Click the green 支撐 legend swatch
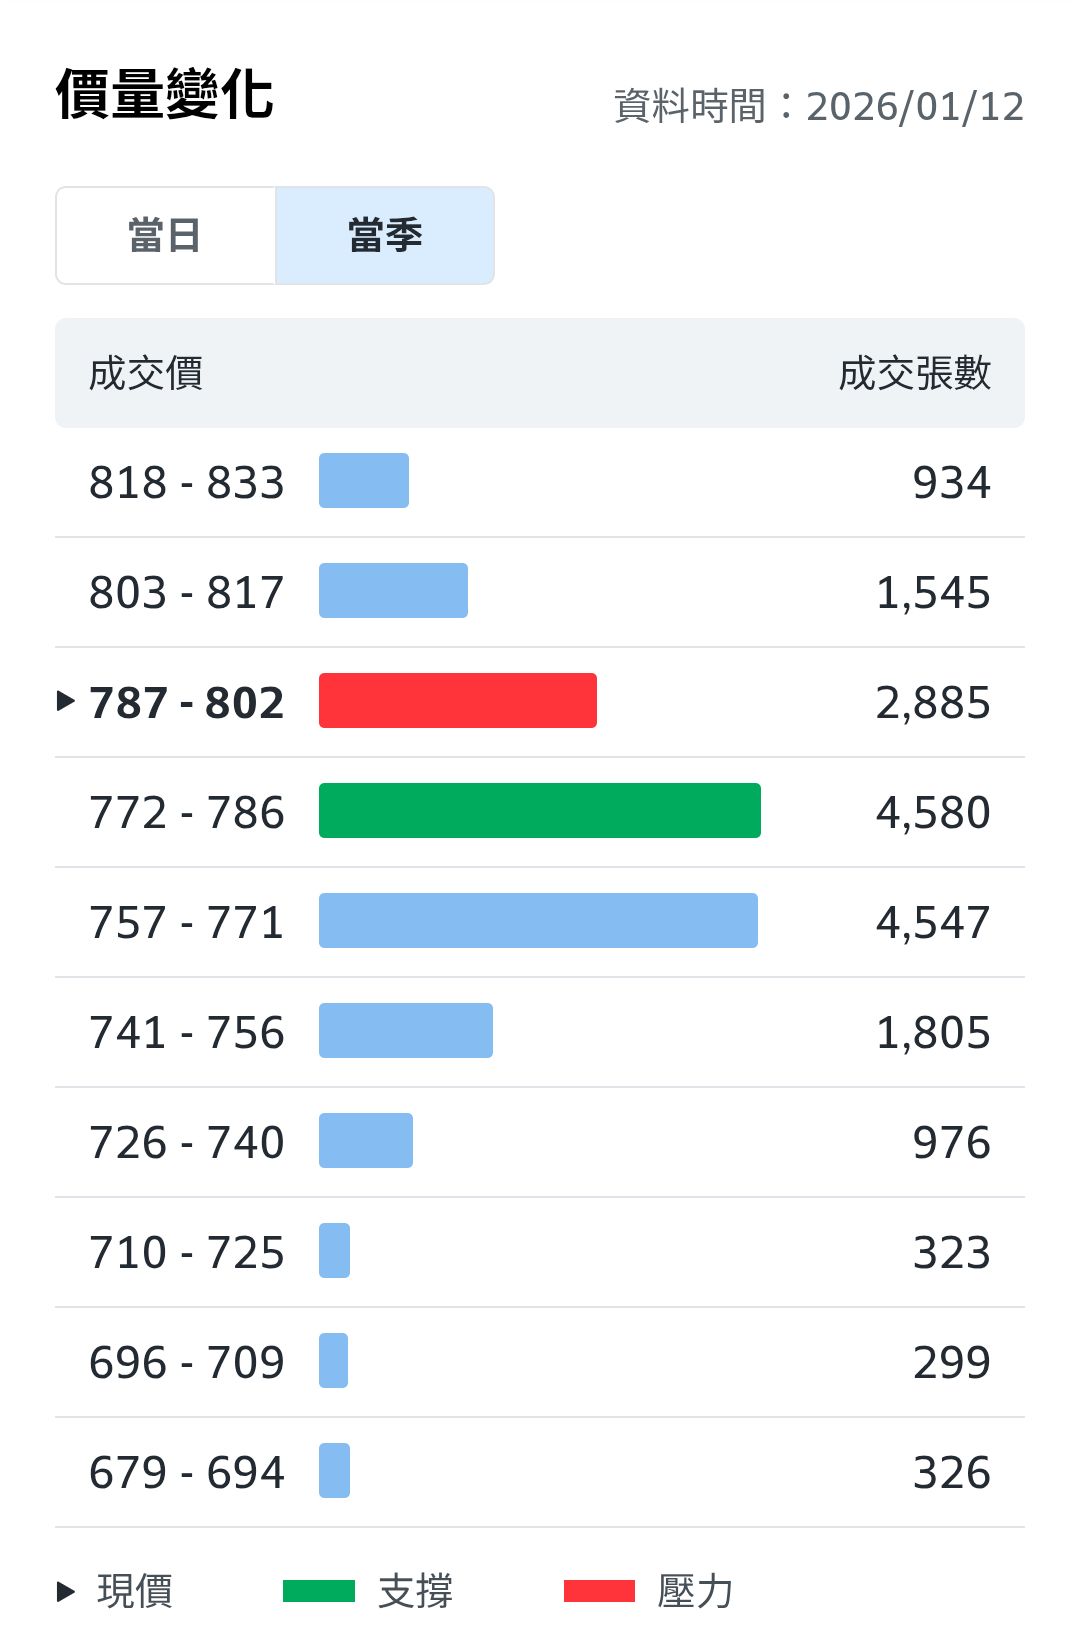Viewport: 1080px width, 1651px height. point(319,1591)
